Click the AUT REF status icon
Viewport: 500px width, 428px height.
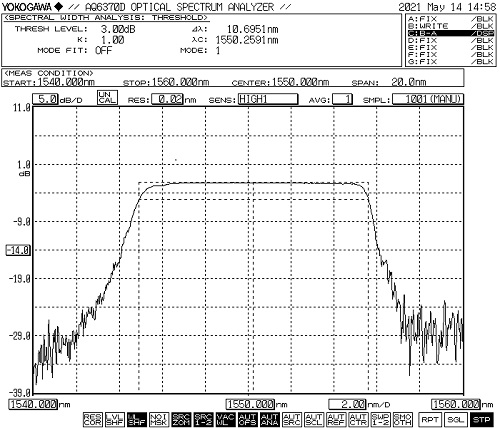pos(336,419)
